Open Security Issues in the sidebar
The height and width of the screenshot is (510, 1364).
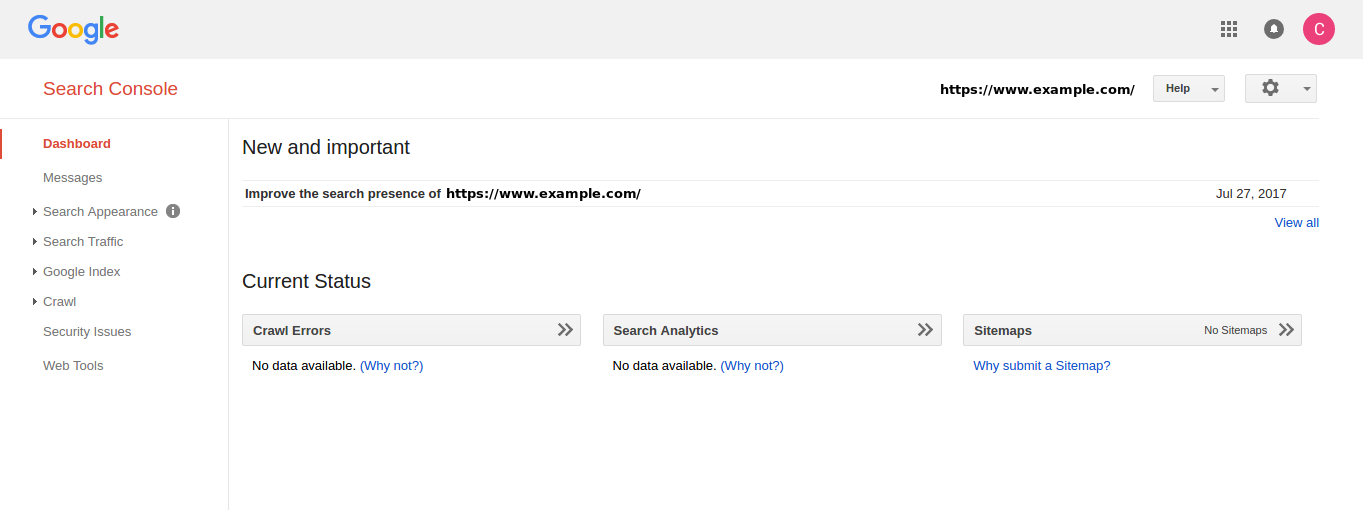(x=87, y=332)
